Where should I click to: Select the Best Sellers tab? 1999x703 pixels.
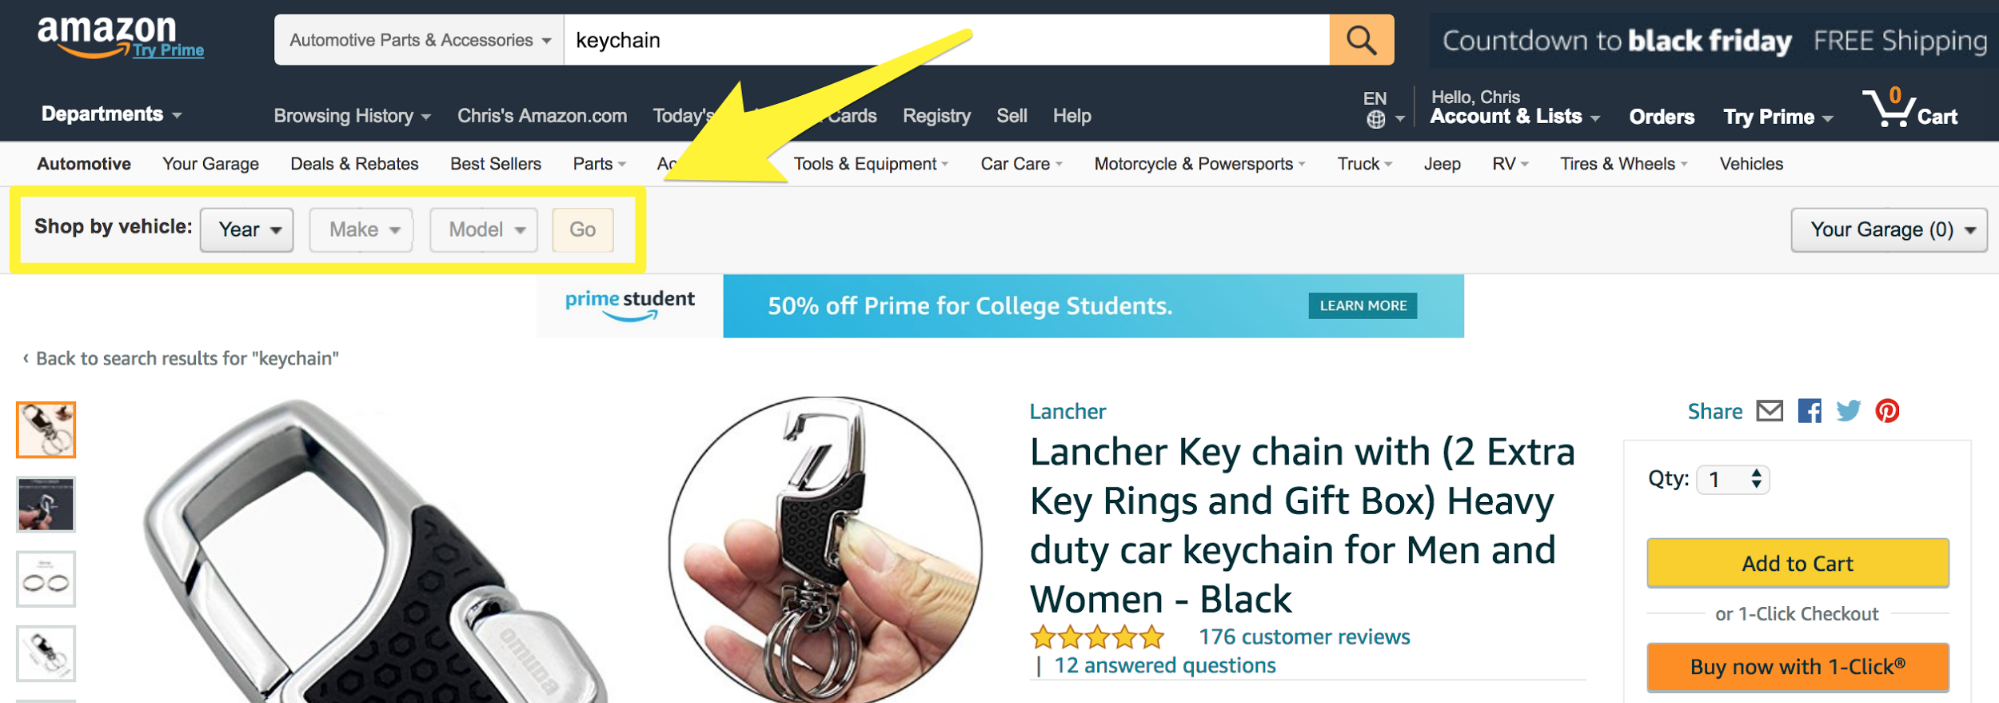[495, 164]
